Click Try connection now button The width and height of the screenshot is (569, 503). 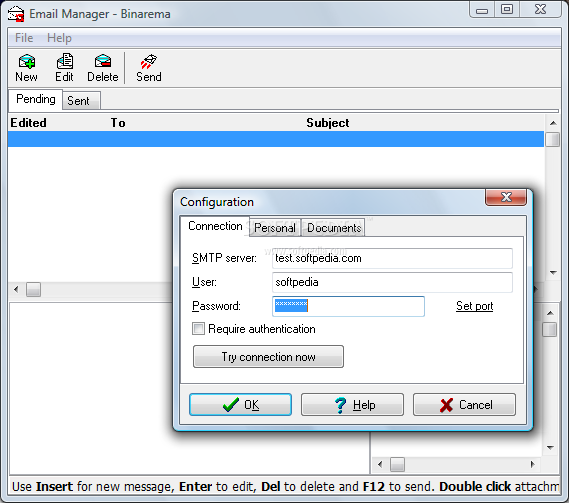269,357
